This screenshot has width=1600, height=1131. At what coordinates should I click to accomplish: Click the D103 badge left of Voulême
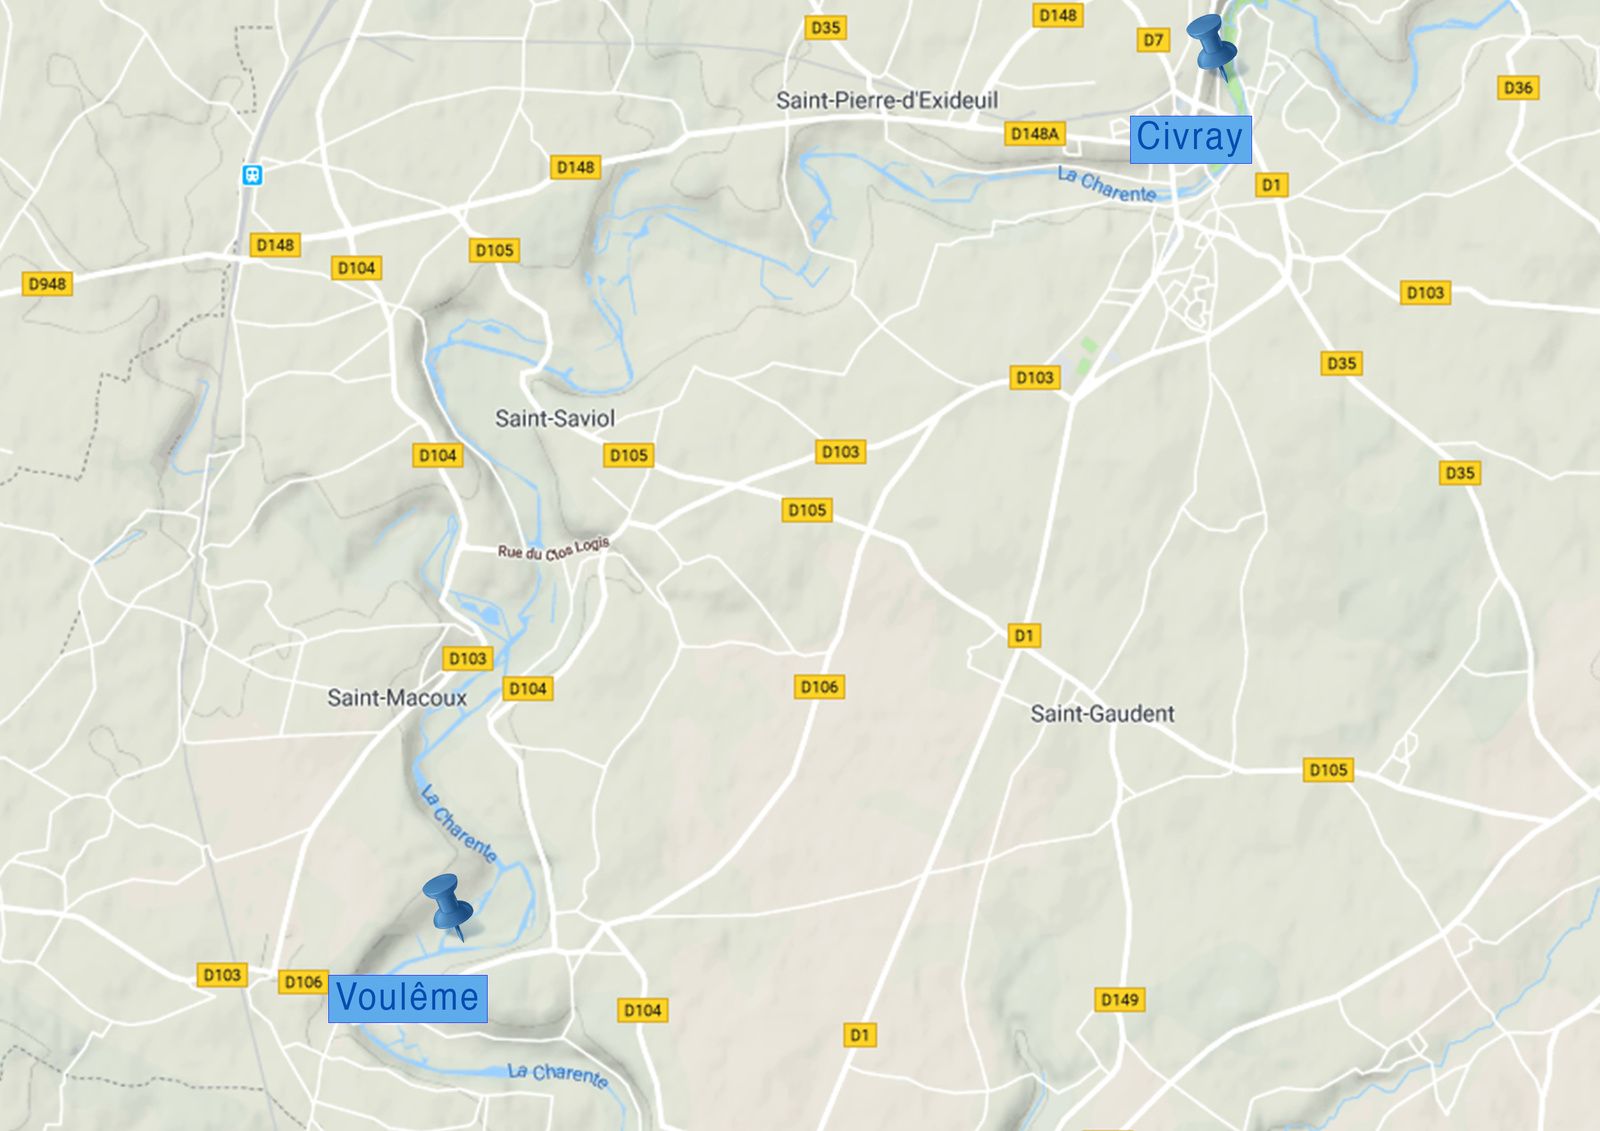point(222,974)
